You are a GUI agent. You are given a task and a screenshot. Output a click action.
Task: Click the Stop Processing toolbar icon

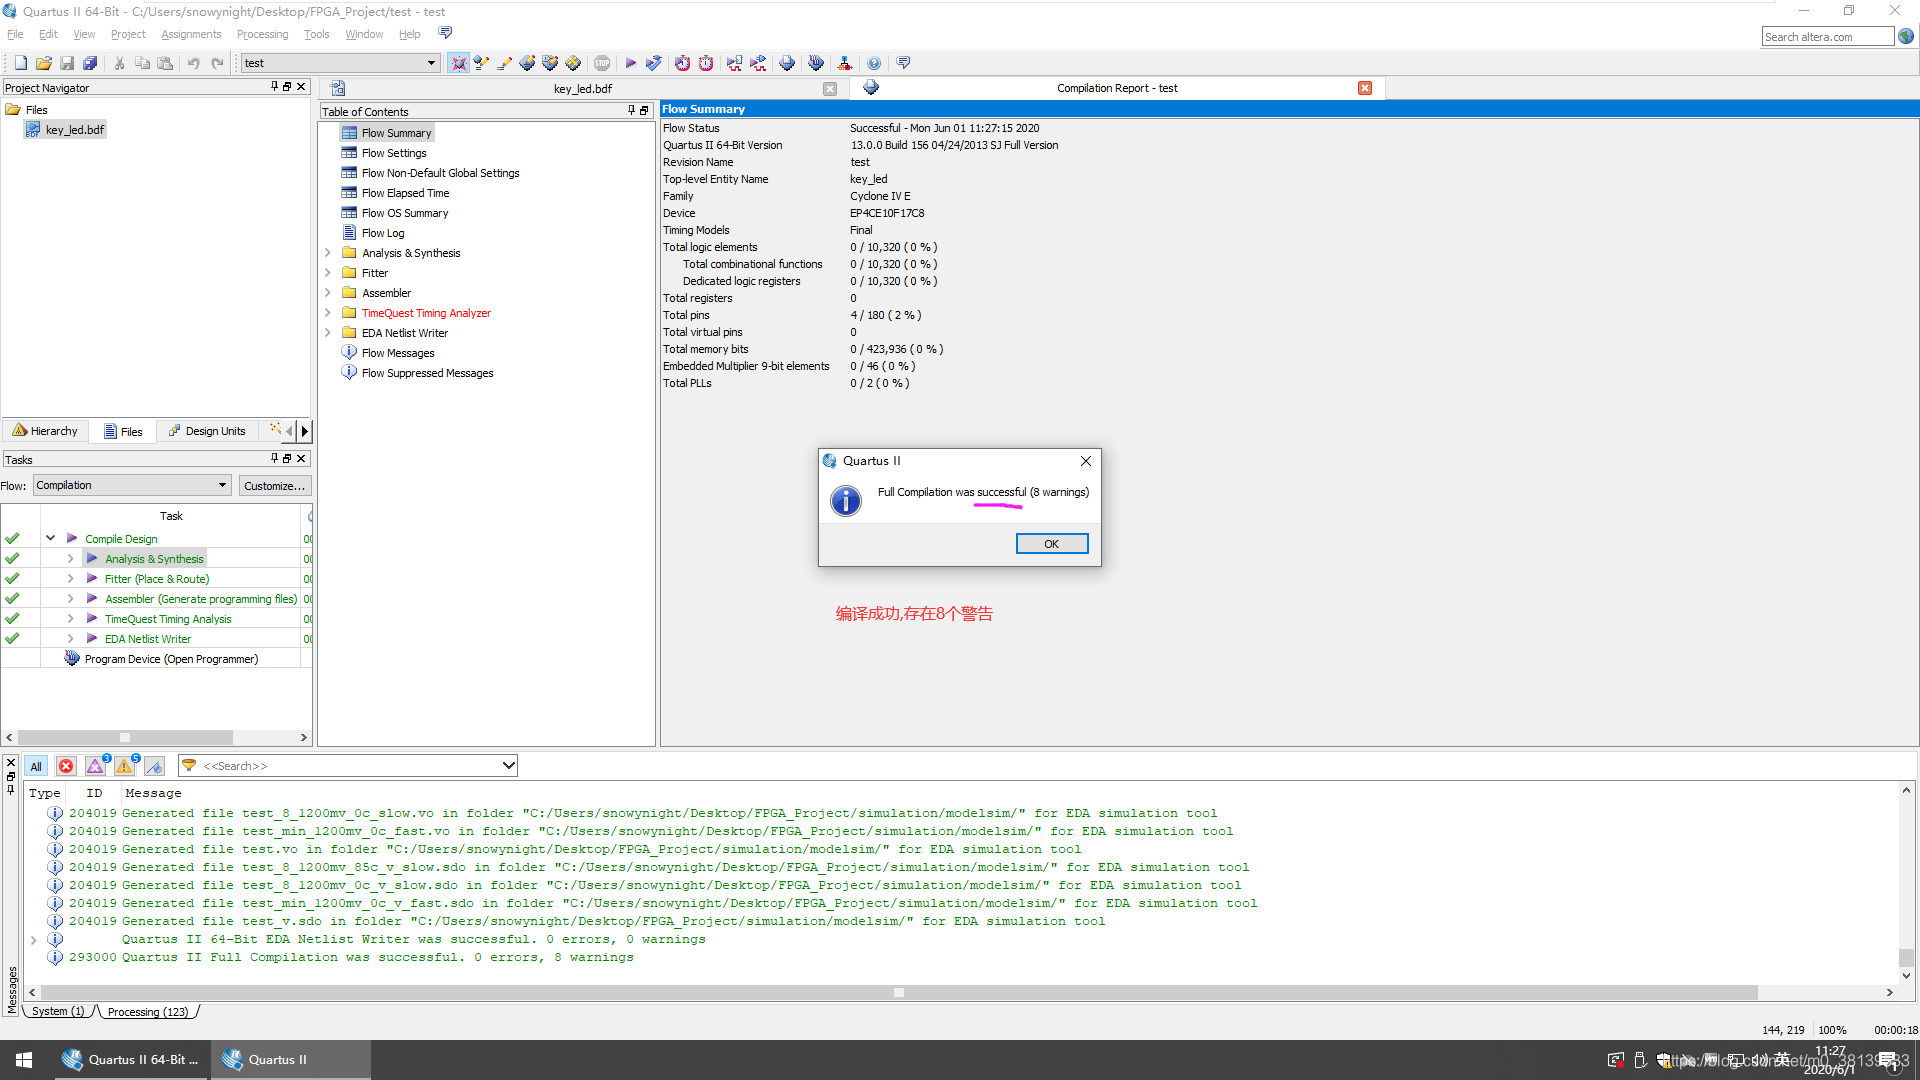(602, 63)
